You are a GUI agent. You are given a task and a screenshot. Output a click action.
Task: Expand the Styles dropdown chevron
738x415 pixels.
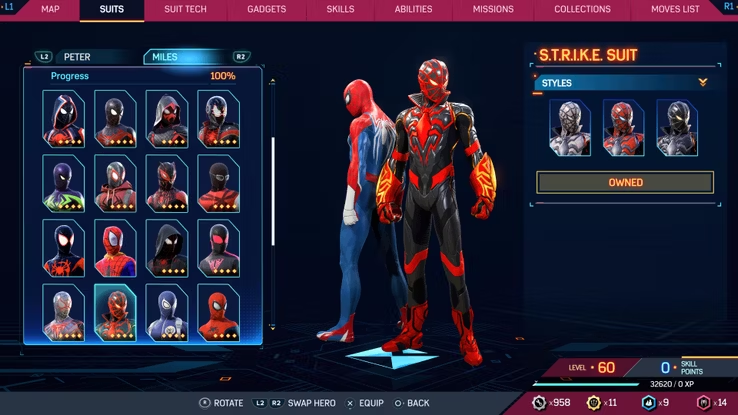703,83
